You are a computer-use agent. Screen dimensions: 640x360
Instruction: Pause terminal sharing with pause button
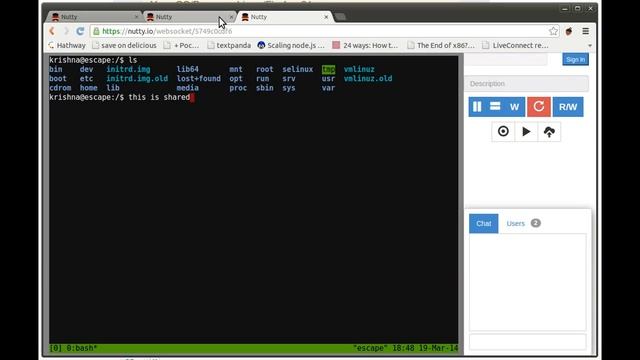pyautogui.click(x=477, y=107)
